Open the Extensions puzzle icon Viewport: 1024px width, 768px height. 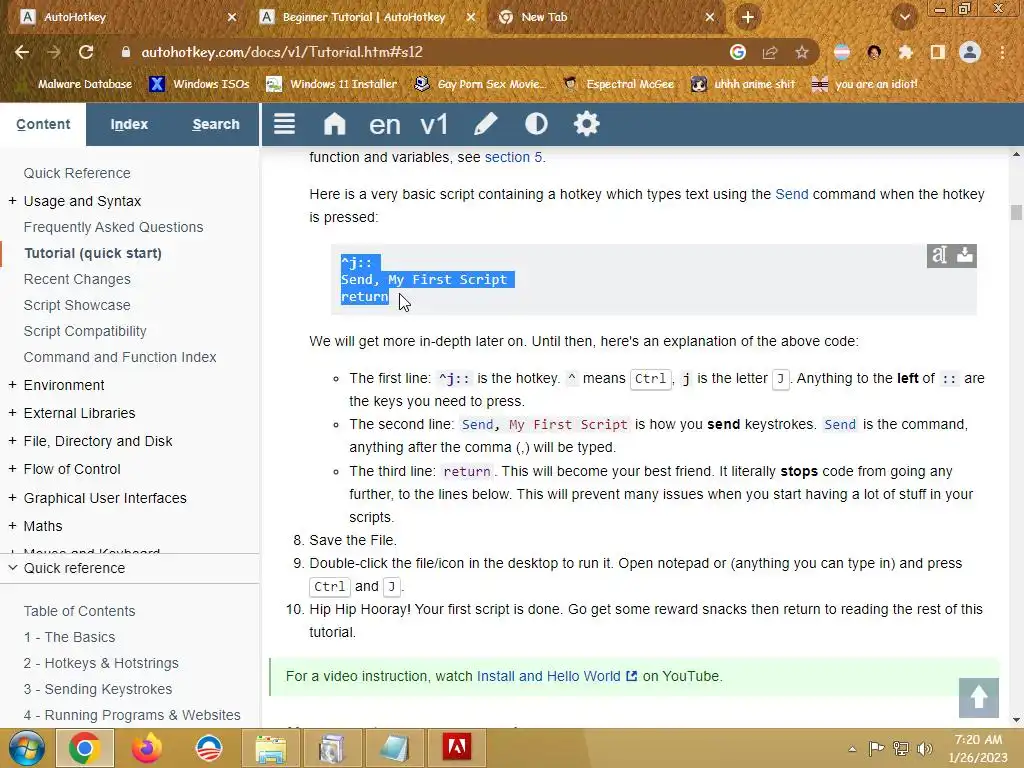(905, 52)
